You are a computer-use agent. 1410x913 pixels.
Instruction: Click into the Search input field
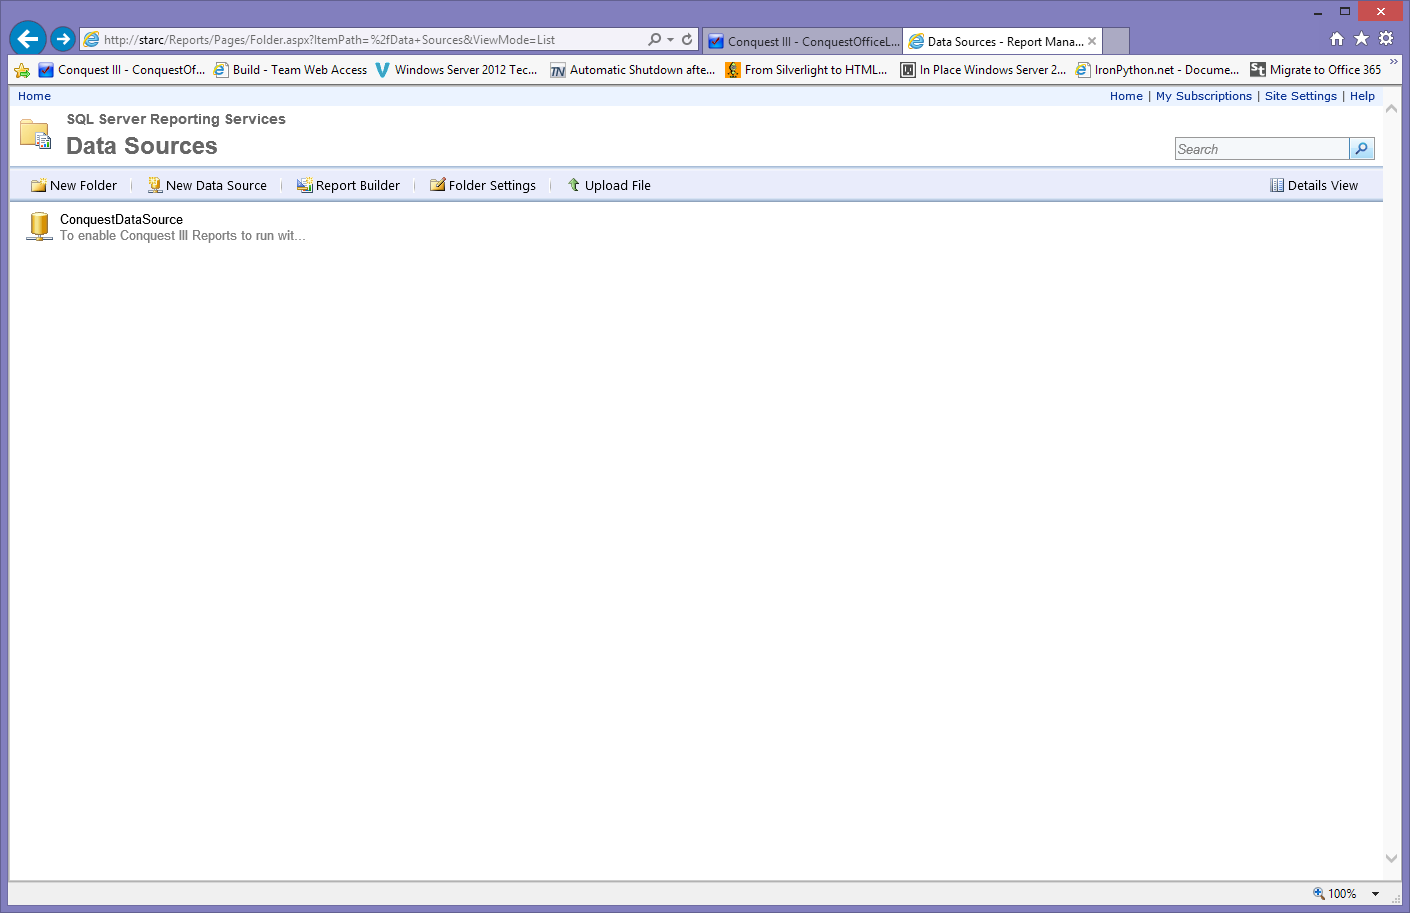1262,149
